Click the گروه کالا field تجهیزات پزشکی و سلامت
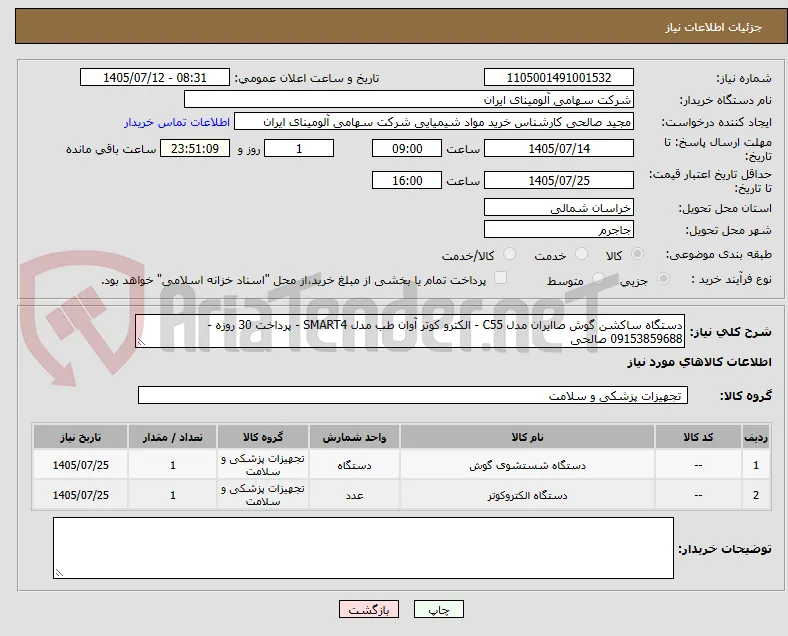 (413, 395)
